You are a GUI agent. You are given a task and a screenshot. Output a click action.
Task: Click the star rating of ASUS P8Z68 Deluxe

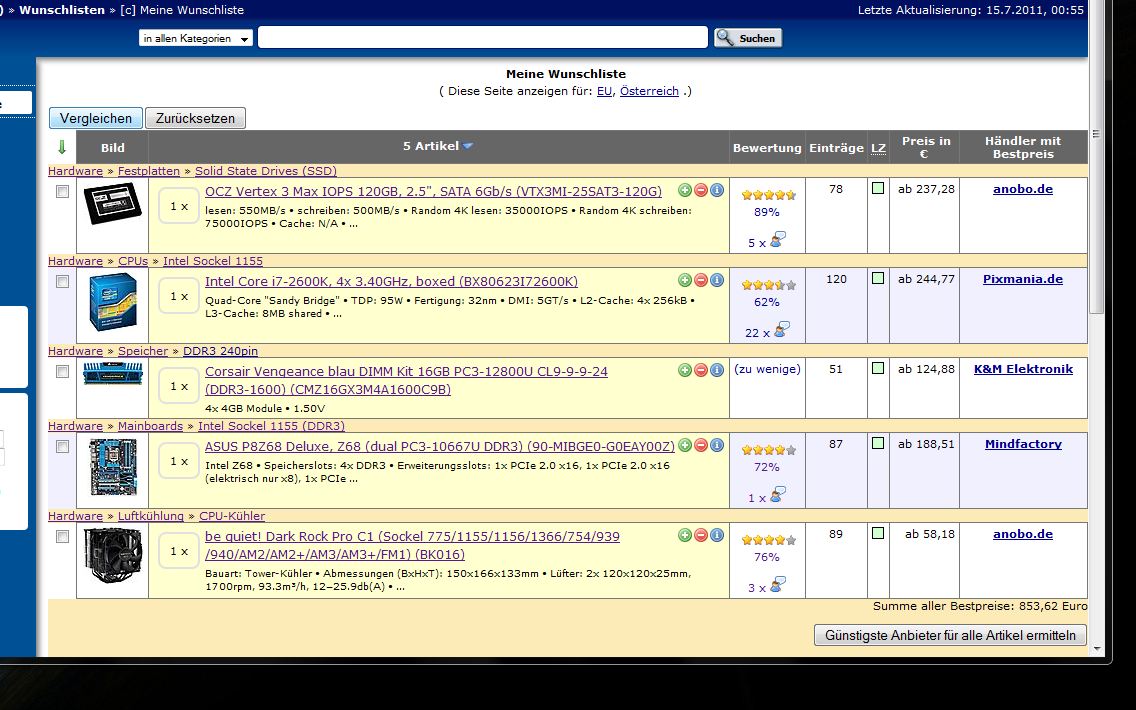[x=768, y=450]
